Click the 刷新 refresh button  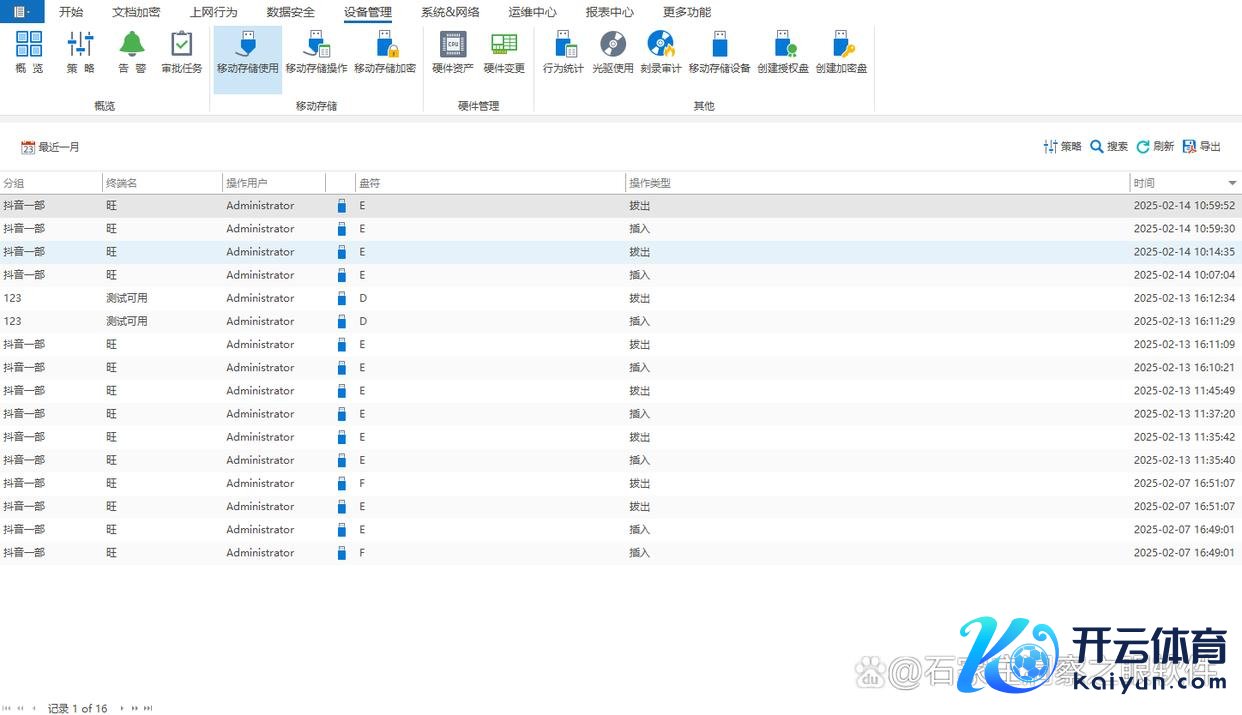tap(1155, 146)
